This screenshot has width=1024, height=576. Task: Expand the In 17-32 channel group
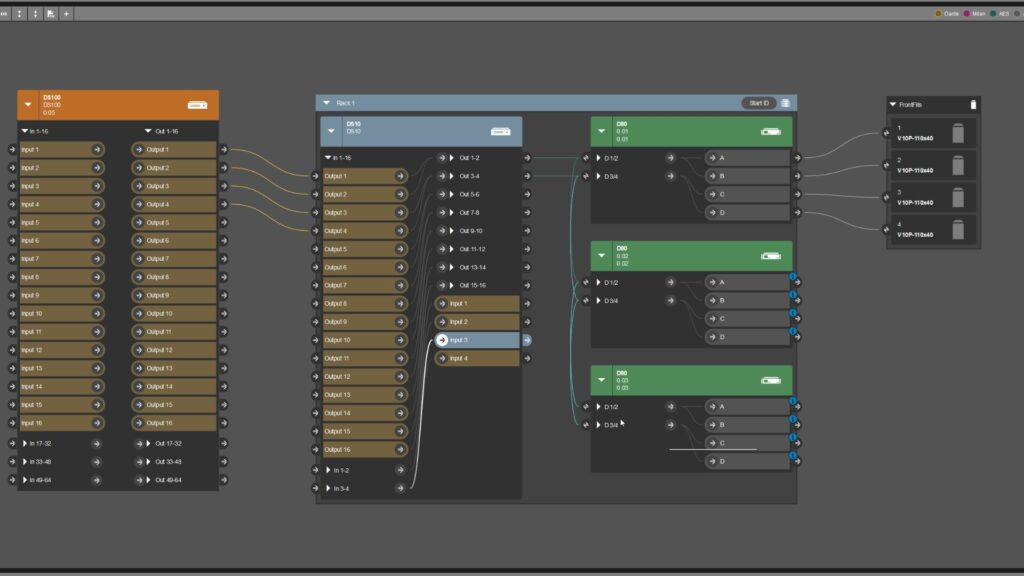point(25,442)
